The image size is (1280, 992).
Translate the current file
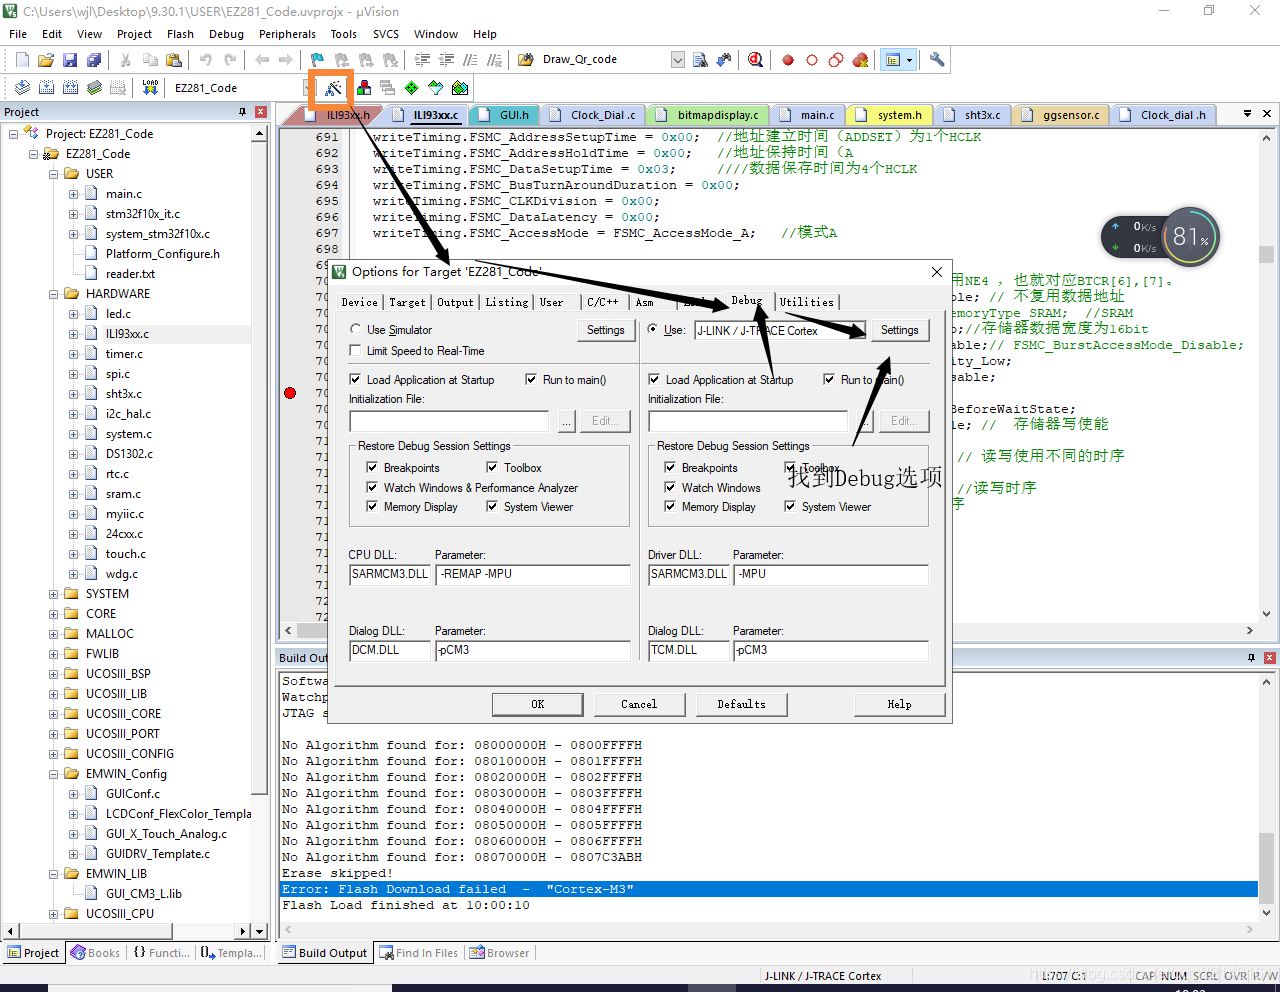(22, 88)
